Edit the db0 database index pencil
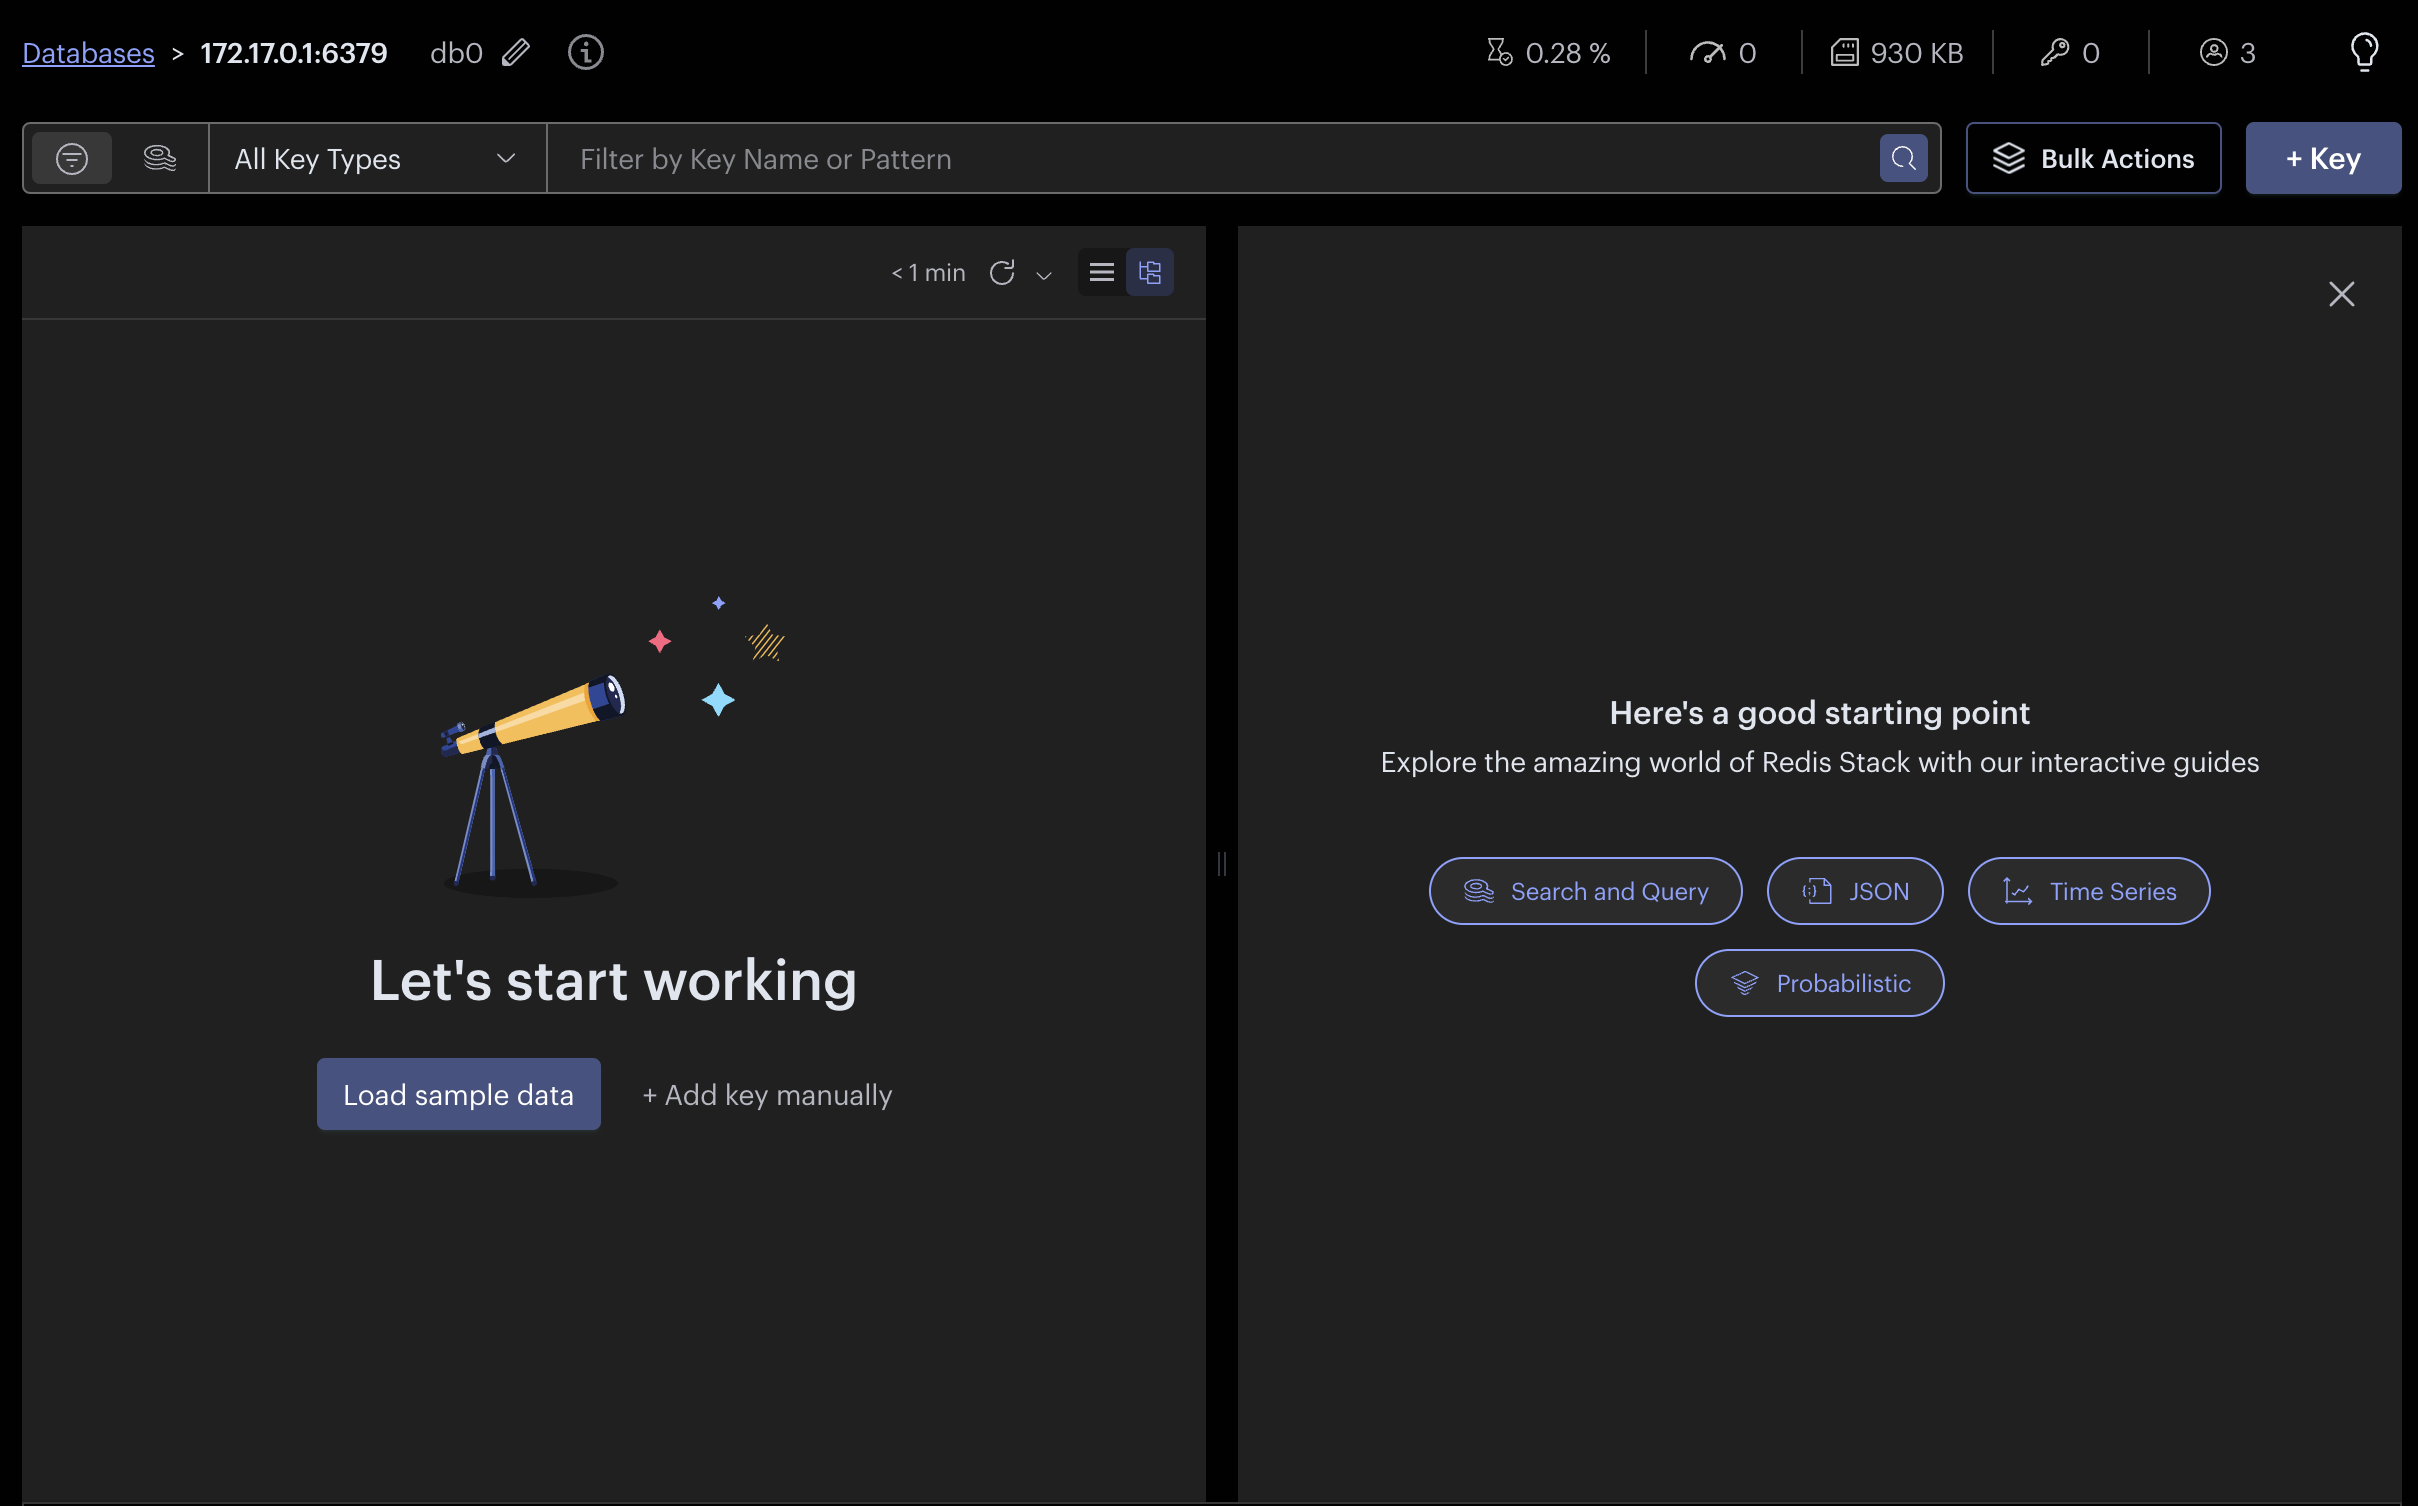The height and width of the screenshot is (1506, 2418). 516,52
